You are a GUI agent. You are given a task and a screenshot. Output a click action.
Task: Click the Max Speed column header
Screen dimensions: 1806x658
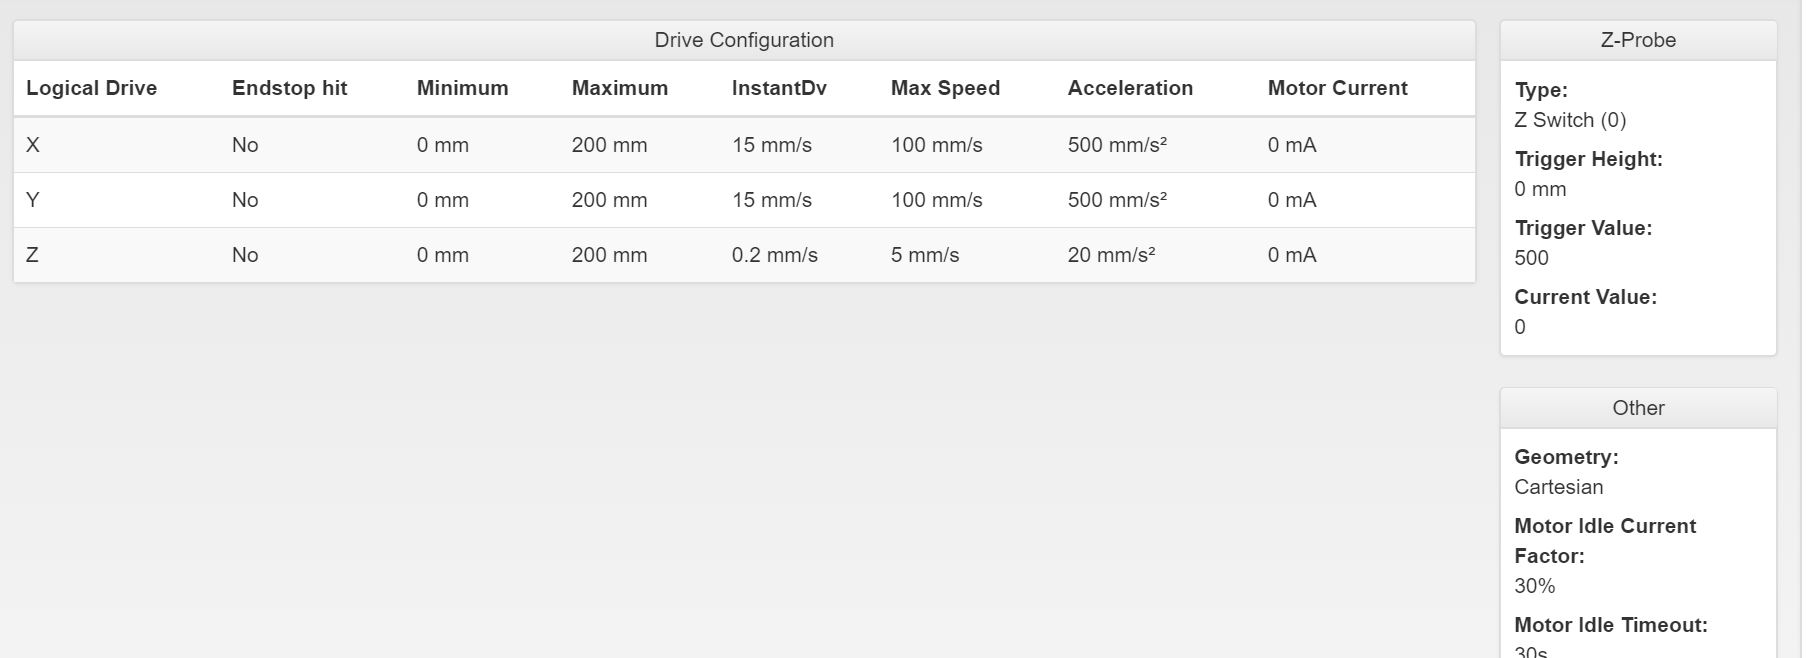(945, 88)
